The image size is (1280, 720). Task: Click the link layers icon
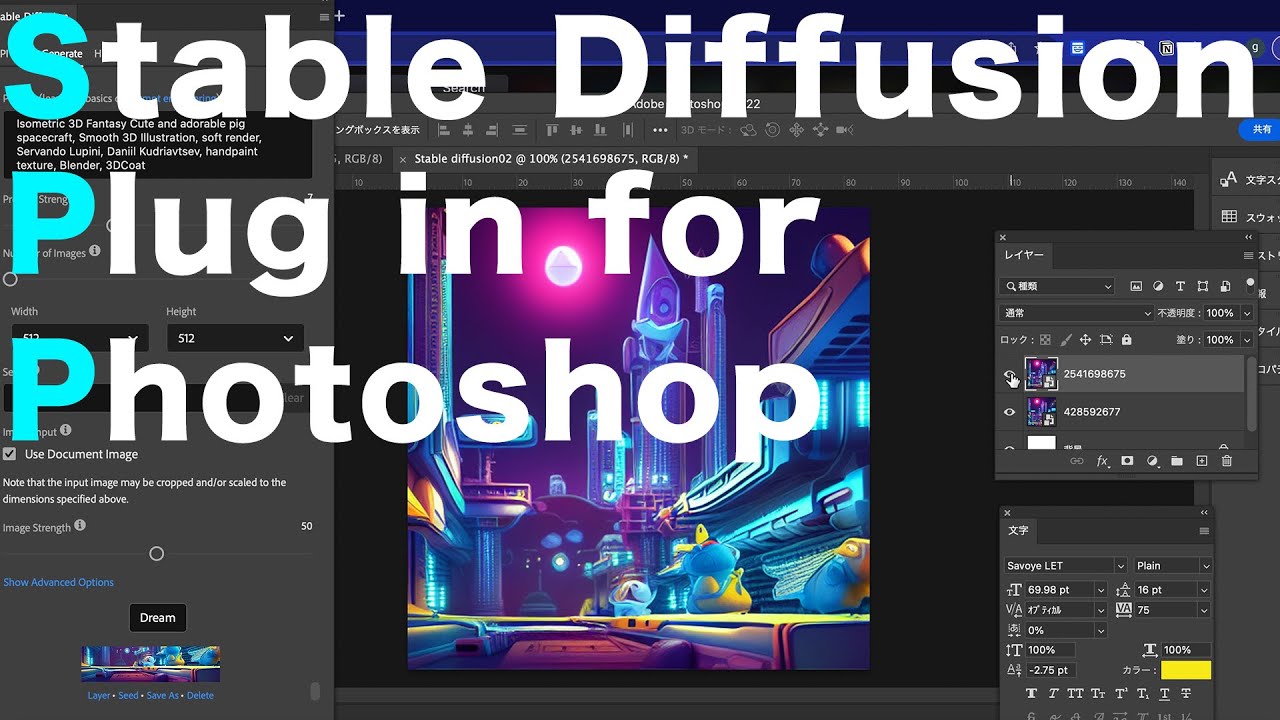point(1077,461)
